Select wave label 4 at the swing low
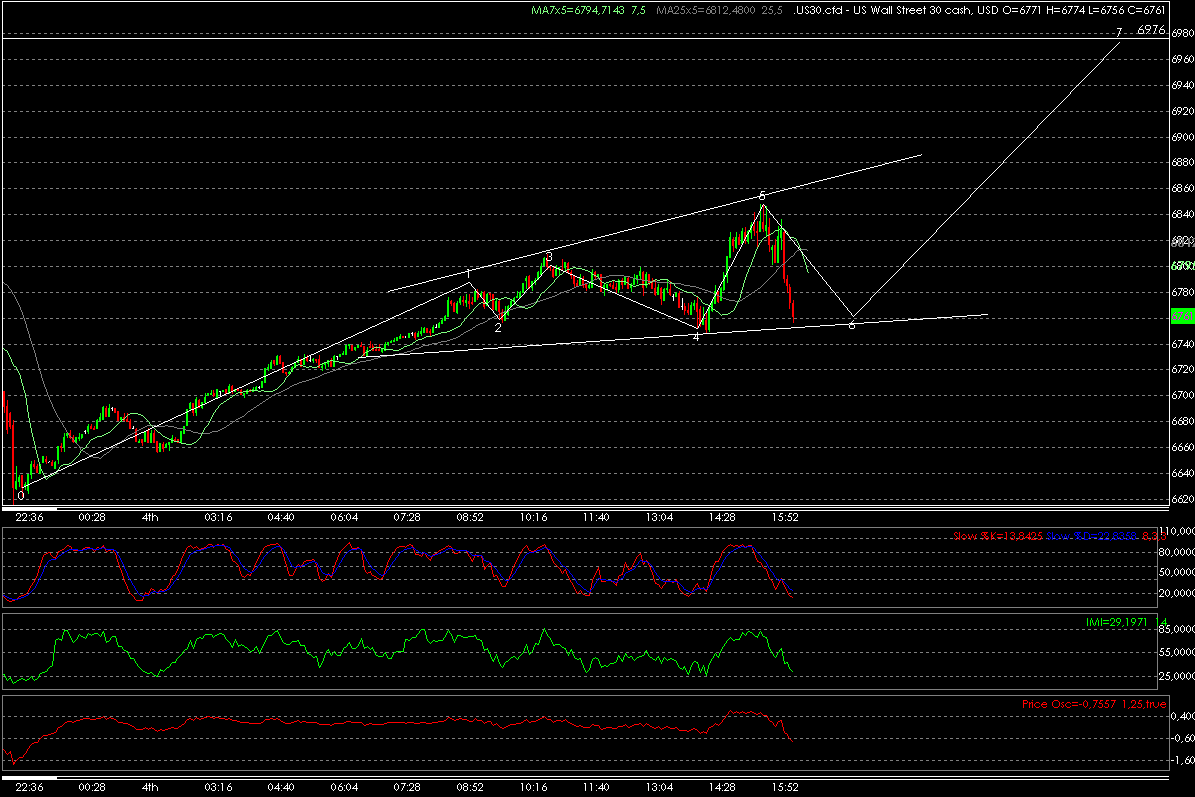The image size is (1195, 797). tap(697, 336)
